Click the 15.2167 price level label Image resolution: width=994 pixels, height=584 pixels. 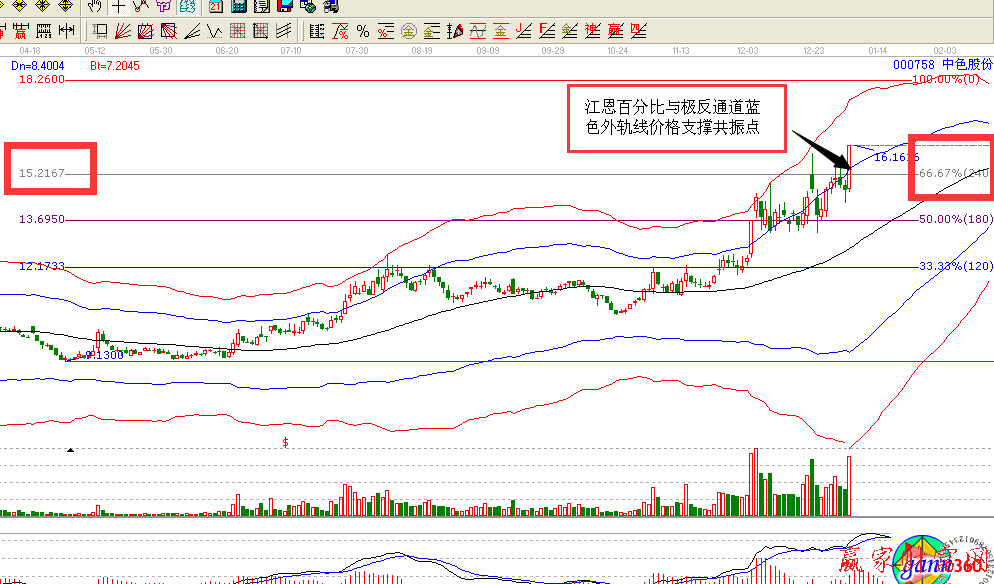(x=42, y=174)
